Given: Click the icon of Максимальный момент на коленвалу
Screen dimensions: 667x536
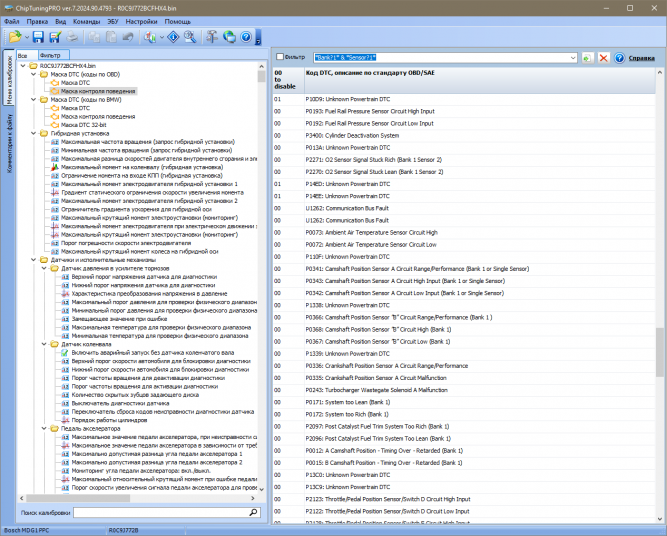Looking at the screenshot, I should click(x=55, y=167).
